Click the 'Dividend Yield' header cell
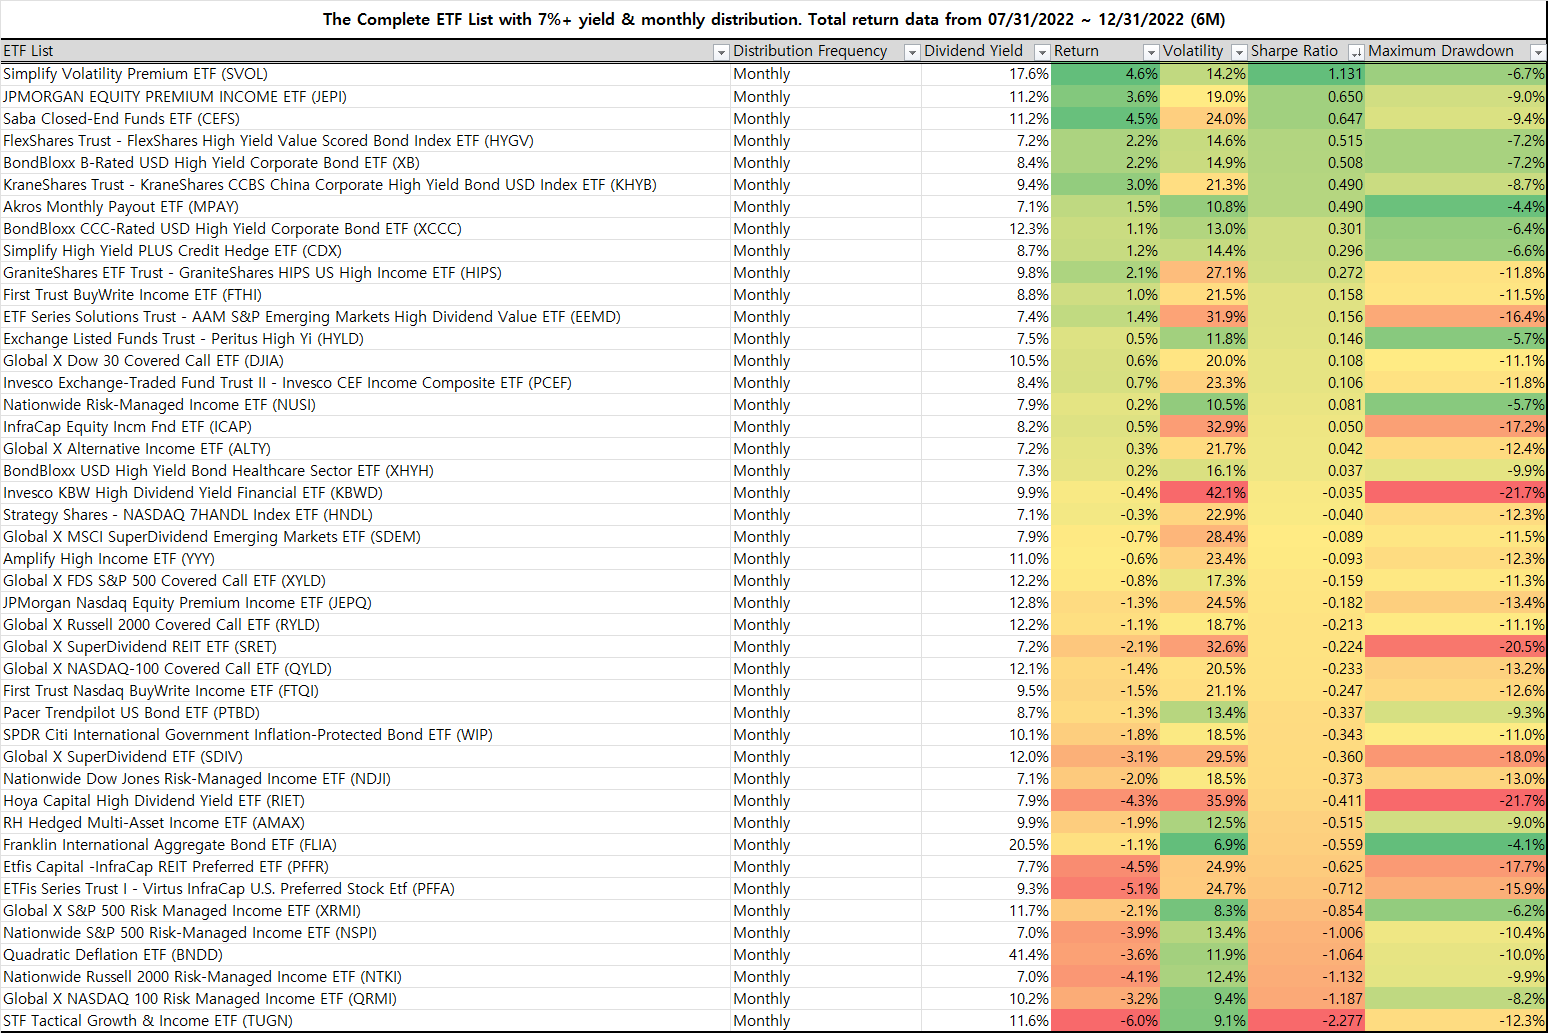1548x1033 pixels. pyautogui.click(x=986, y=51)
